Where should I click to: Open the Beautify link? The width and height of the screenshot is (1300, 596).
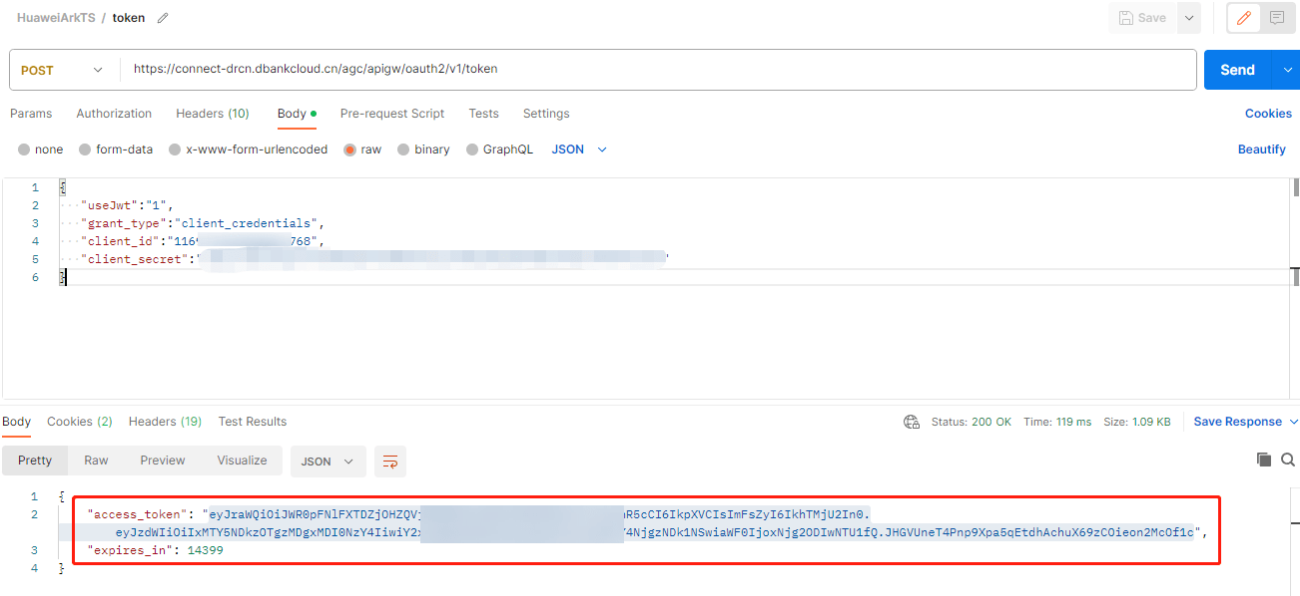point(1261,148)
